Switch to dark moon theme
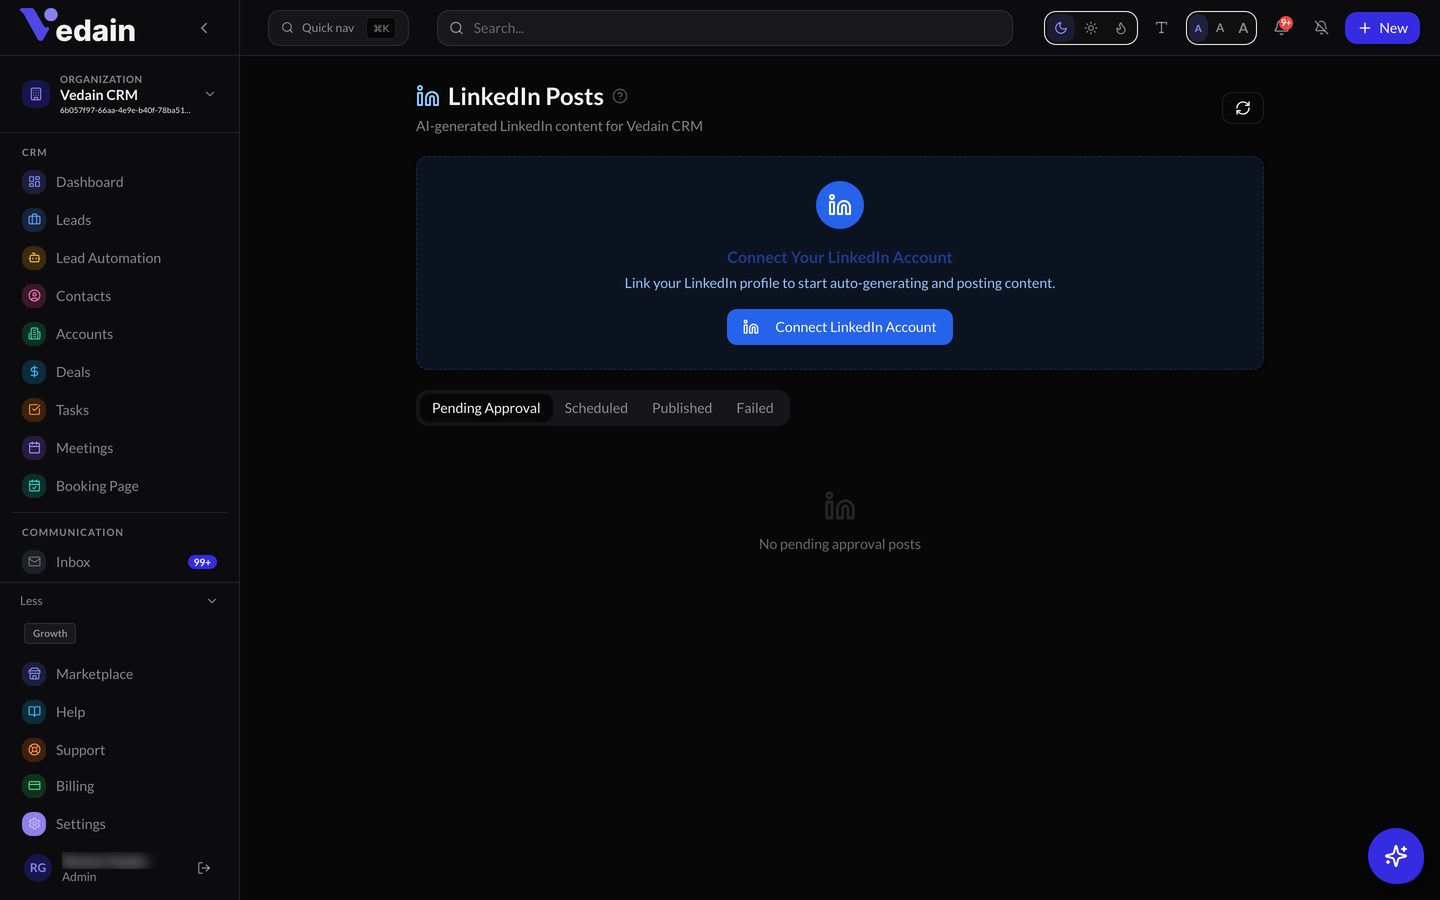1440x900 pixels. tap(1061, 28)
